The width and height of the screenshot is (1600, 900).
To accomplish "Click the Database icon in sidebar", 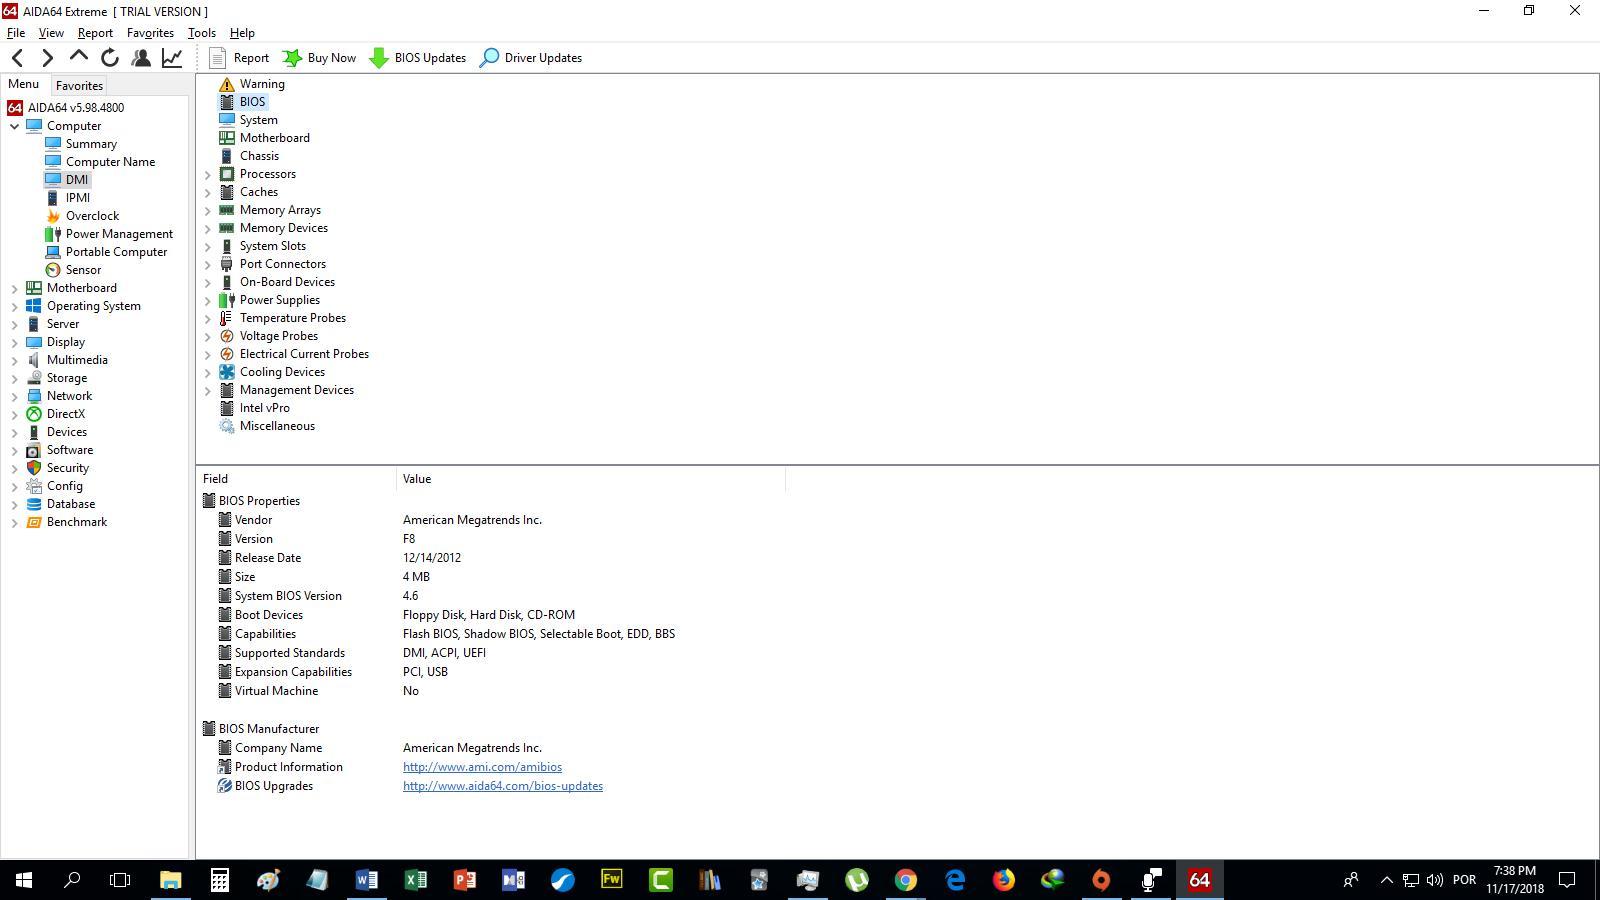I will click(34, 504).
